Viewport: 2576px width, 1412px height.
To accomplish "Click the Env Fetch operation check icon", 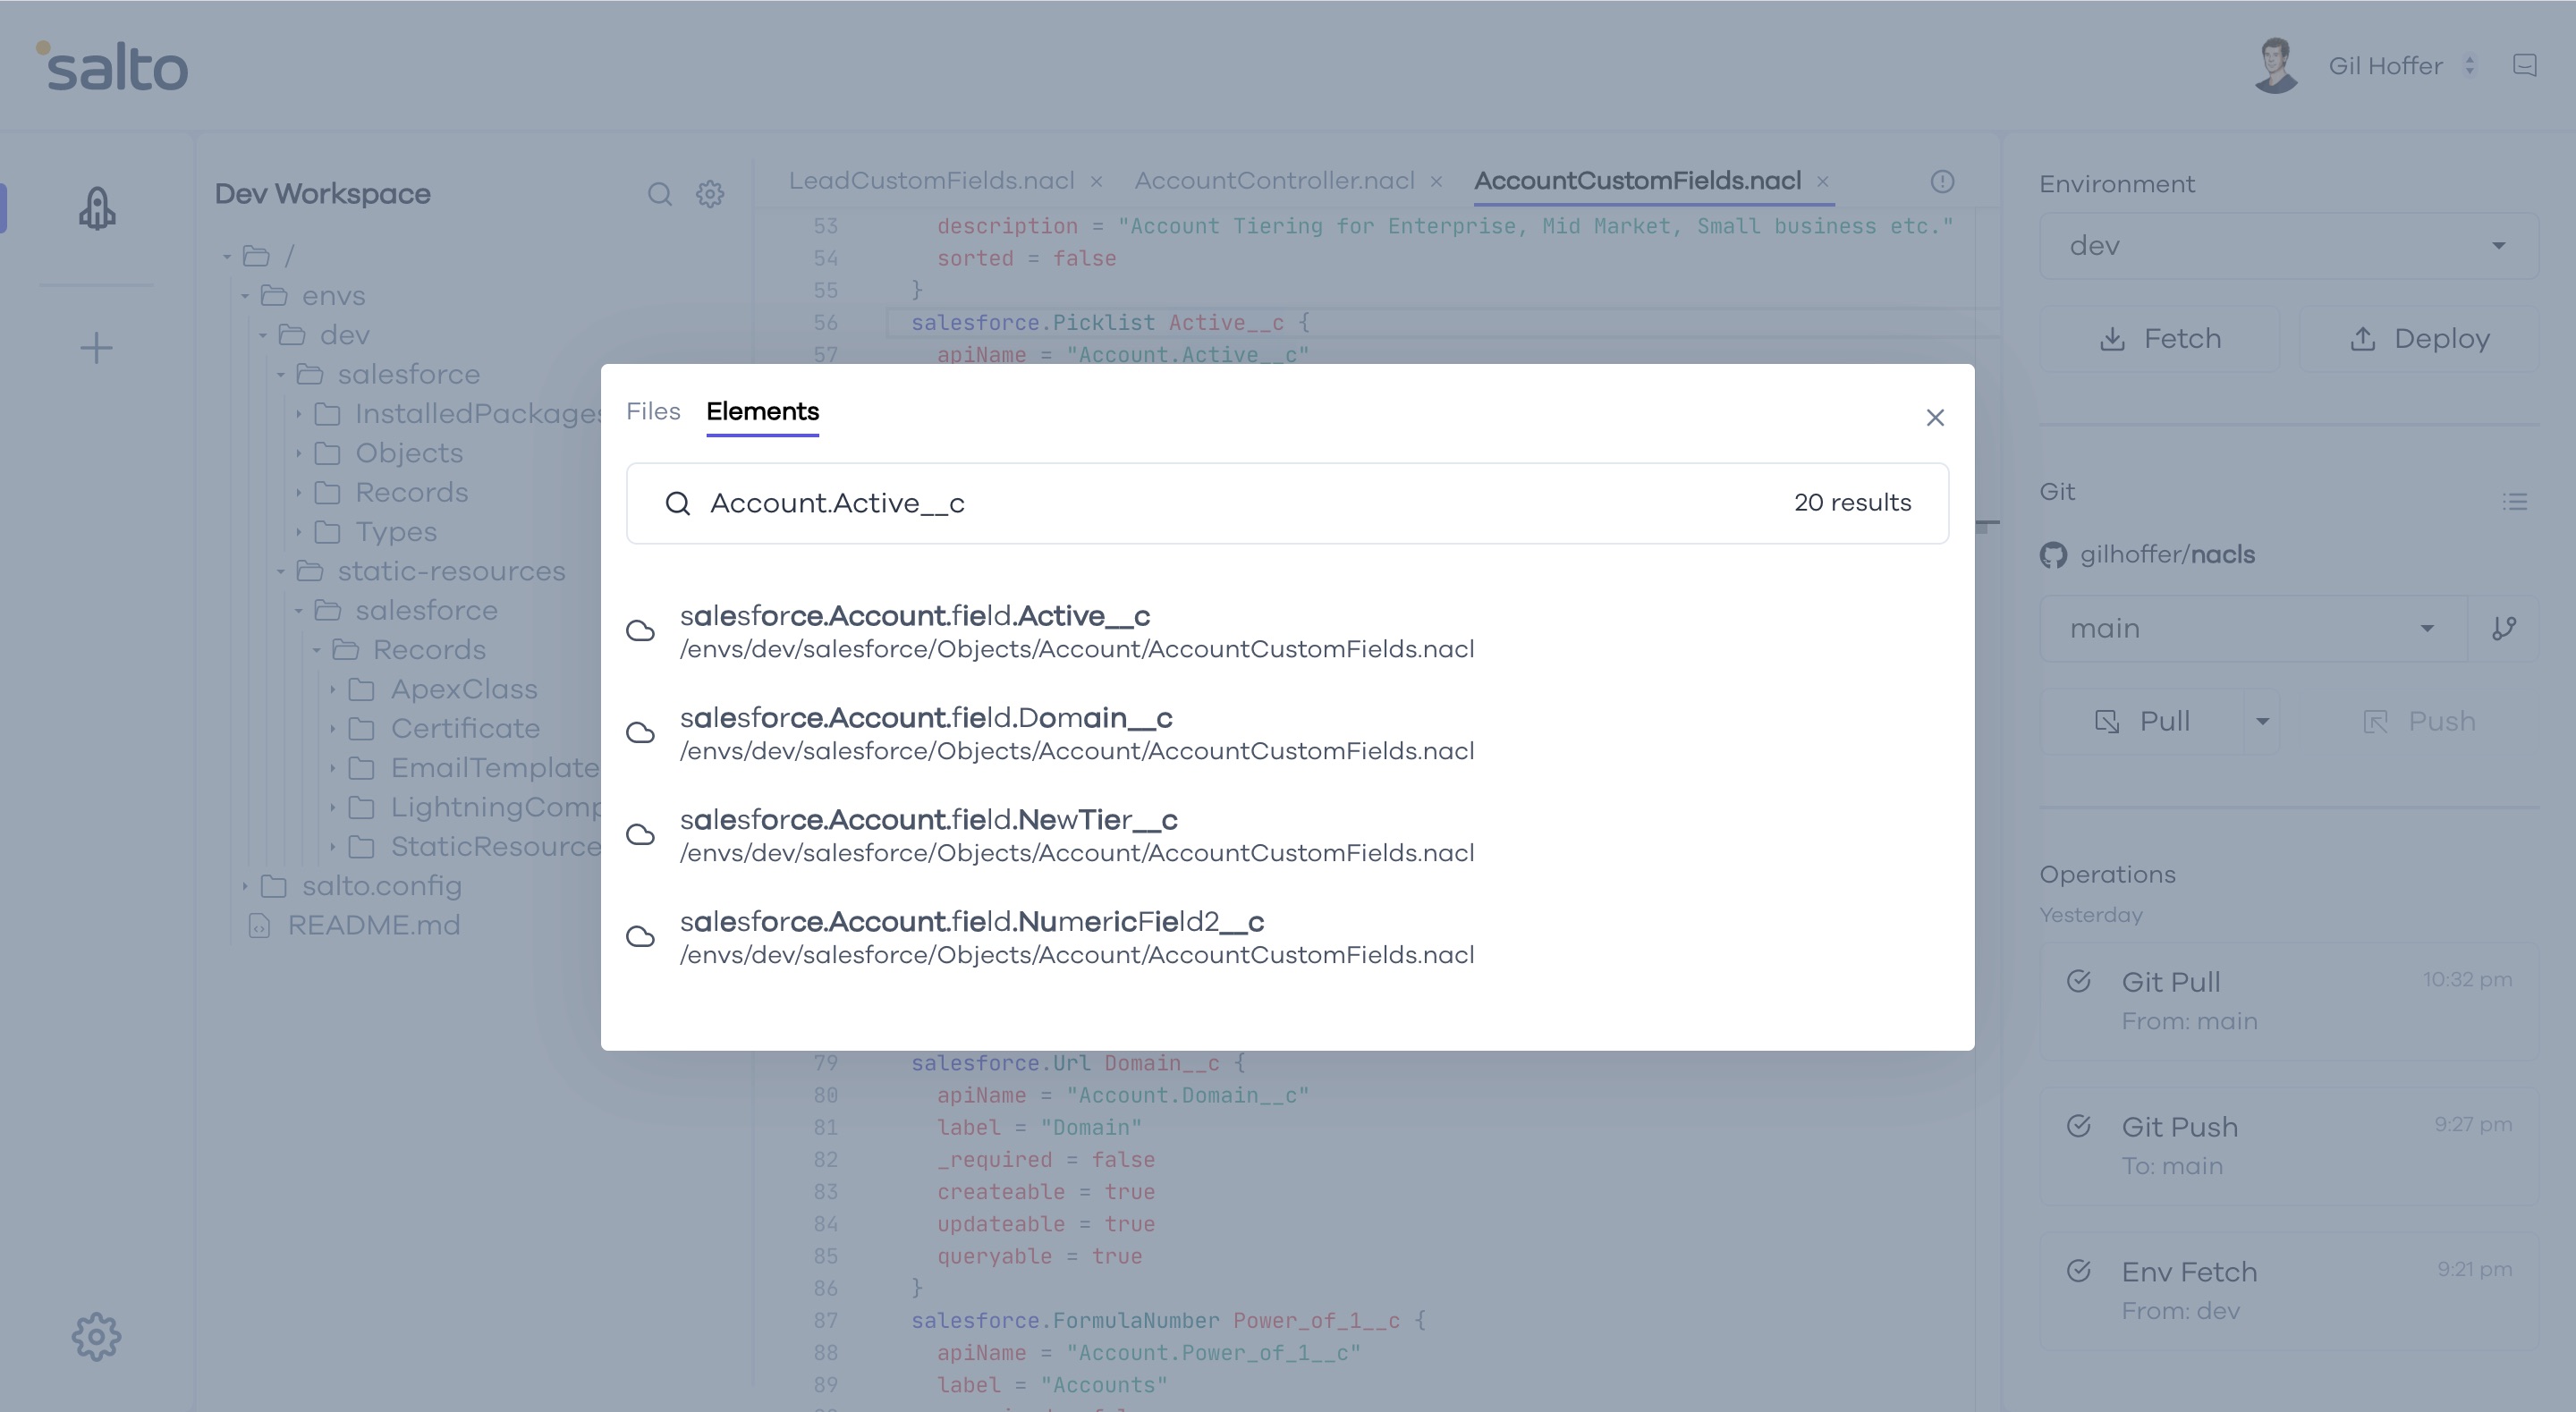I will tap(2079, 1271).
